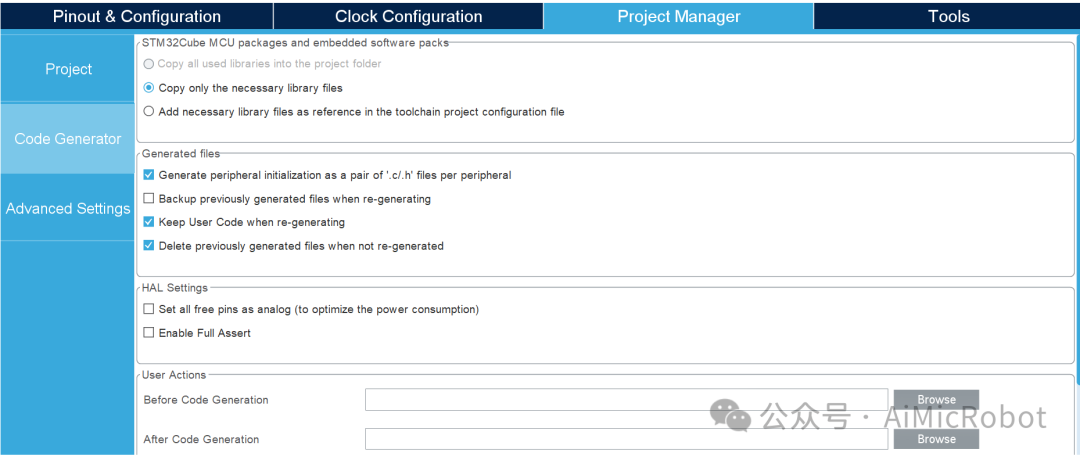Browse for Before Code Generation script
The height and width of the screenshot is (460, 1080).
936,399
